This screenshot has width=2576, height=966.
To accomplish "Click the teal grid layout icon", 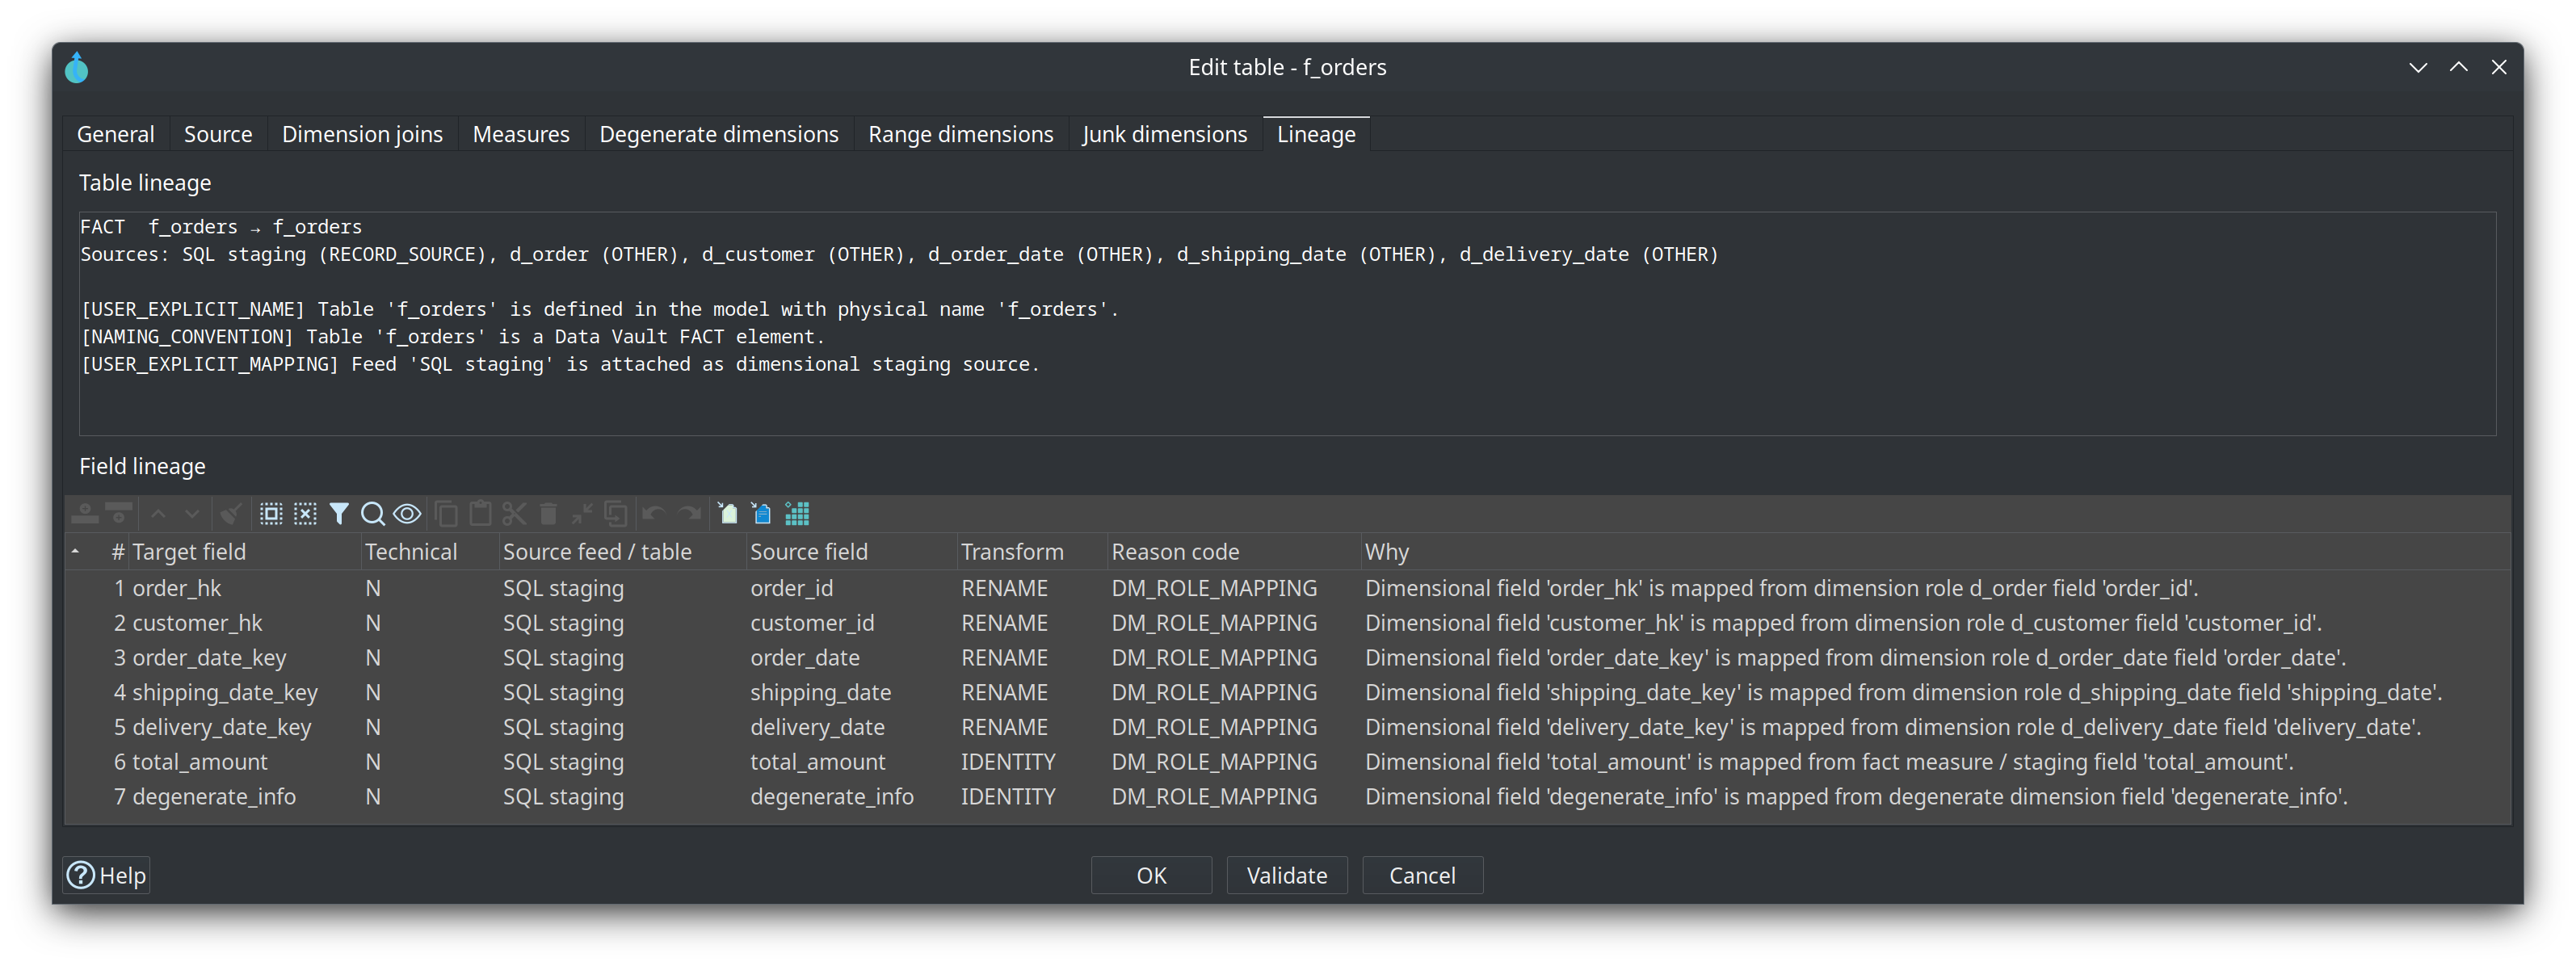I will point(797,514).
